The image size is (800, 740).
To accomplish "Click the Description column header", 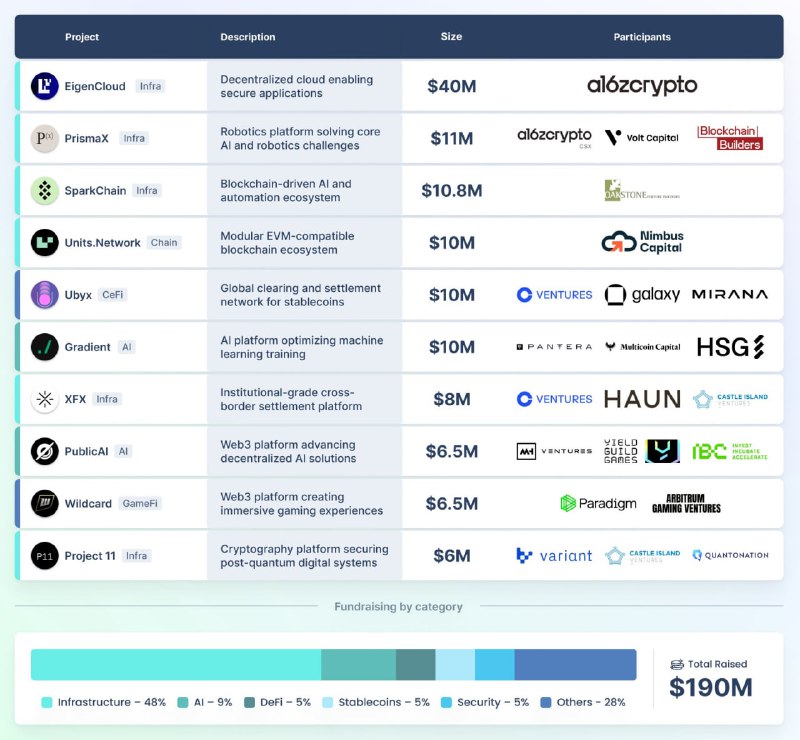I will pyautogui.click(x=247, y=37).
